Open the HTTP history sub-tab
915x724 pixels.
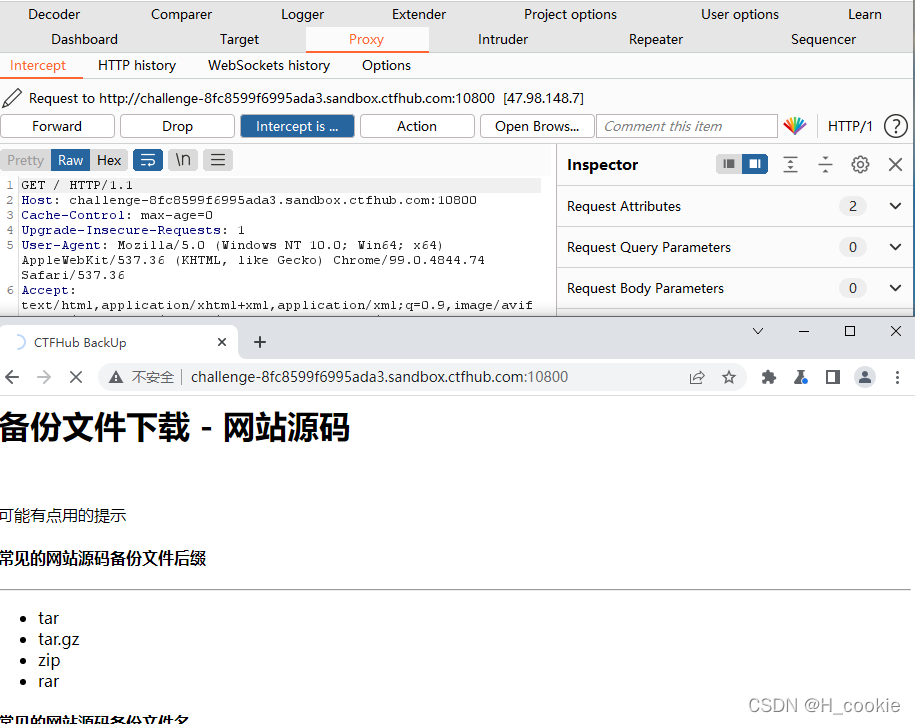(x=137, y=65)
